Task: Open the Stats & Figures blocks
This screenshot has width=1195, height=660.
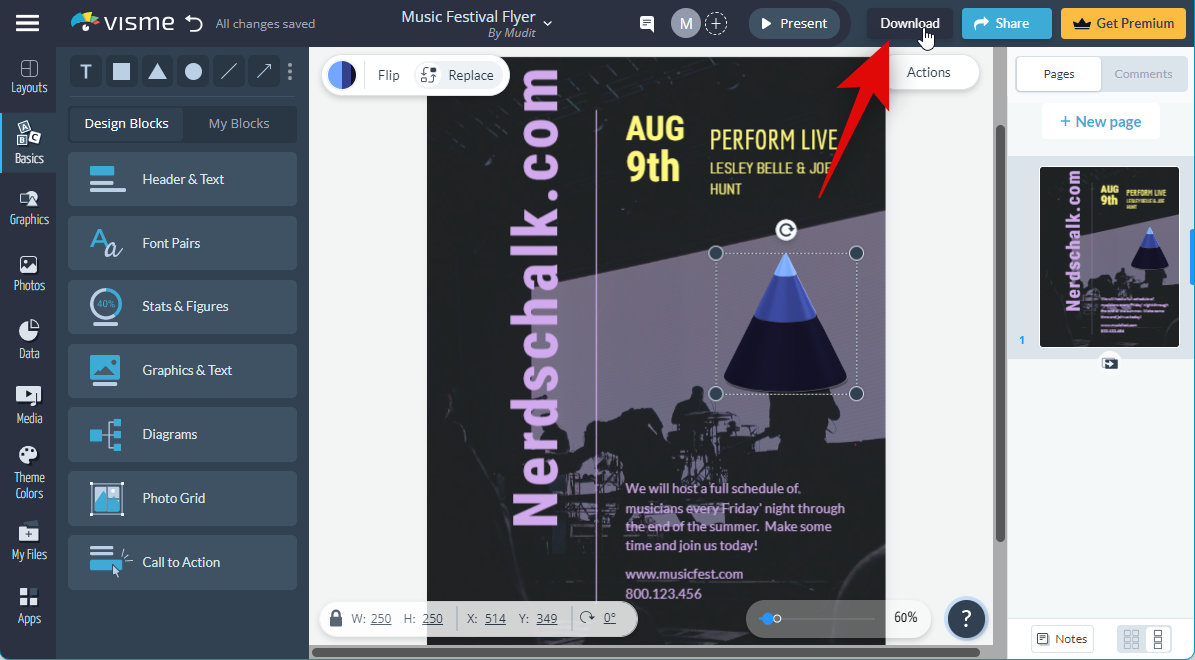Action: pos(182,306)
